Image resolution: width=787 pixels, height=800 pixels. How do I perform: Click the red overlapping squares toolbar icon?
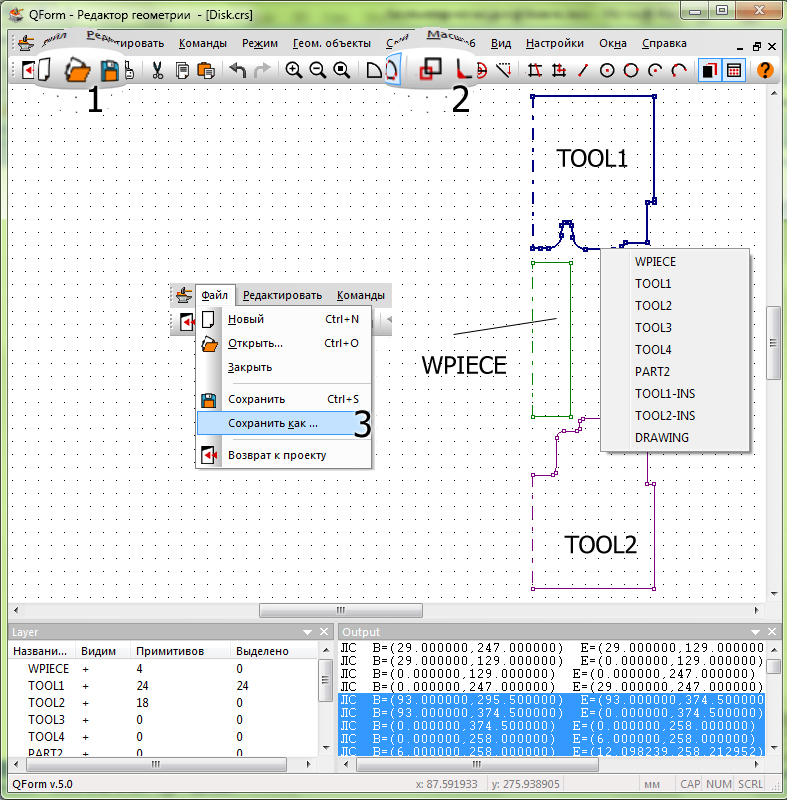click(430, 69)
